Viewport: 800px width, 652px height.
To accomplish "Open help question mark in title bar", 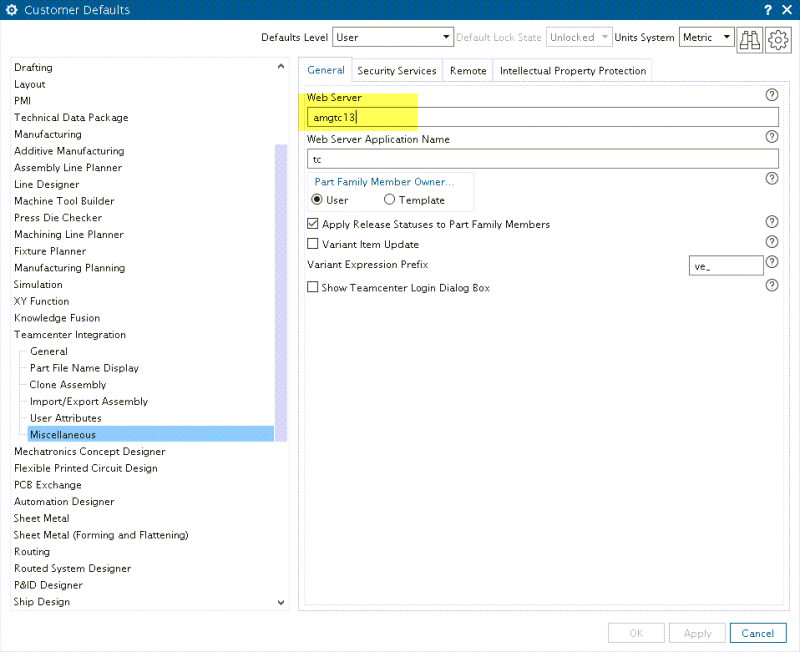I will click(768, 10).
